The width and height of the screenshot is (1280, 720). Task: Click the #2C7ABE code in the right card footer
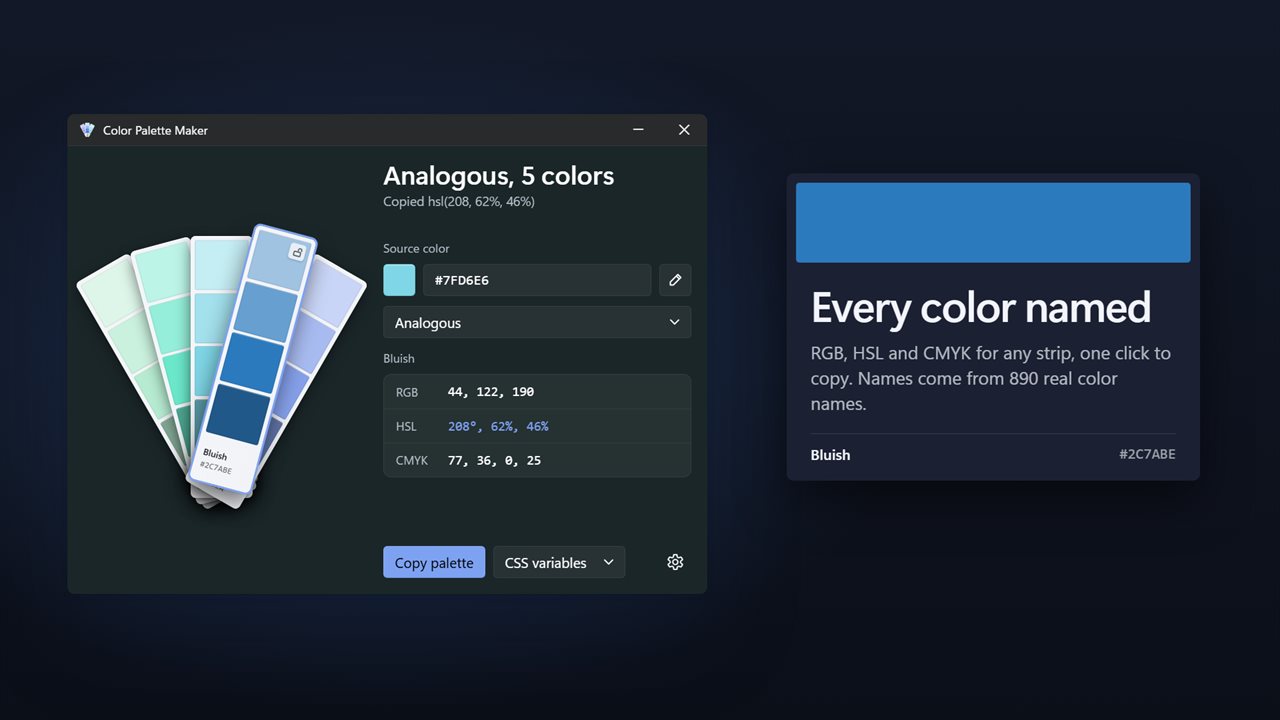click(1147, 455)
